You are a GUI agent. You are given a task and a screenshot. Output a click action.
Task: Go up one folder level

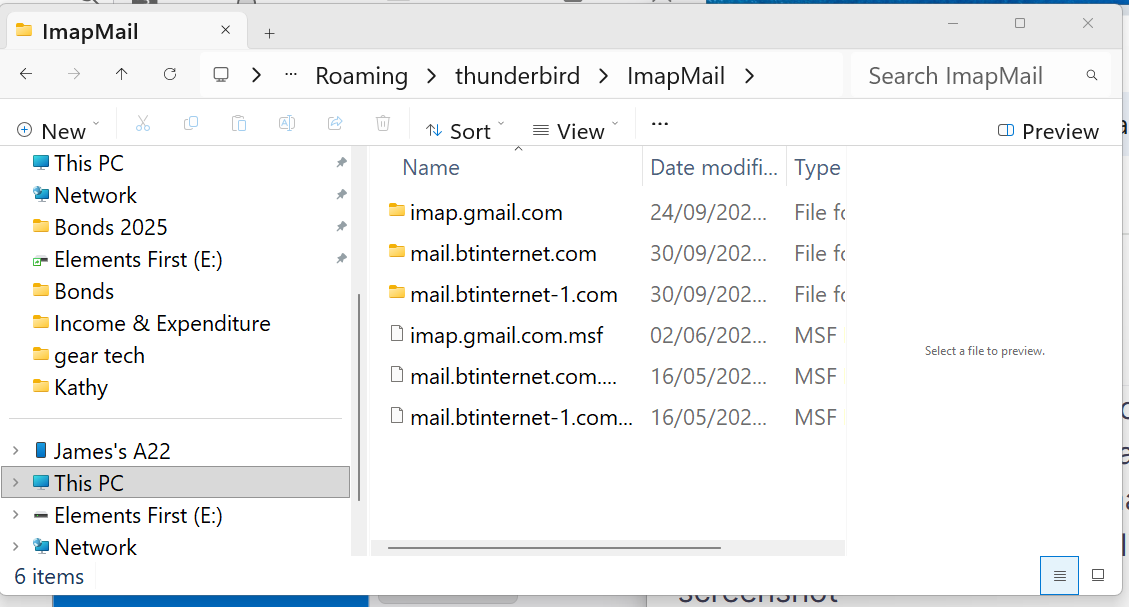pyautogui.click(x=122, y=74)
